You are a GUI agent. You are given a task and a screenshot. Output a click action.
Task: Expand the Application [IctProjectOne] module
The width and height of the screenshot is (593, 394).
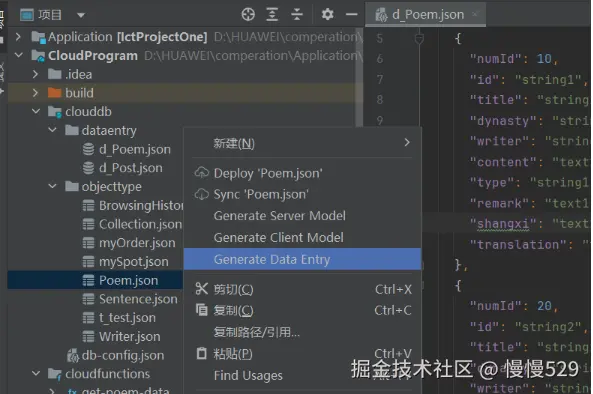tap(18, 37)
